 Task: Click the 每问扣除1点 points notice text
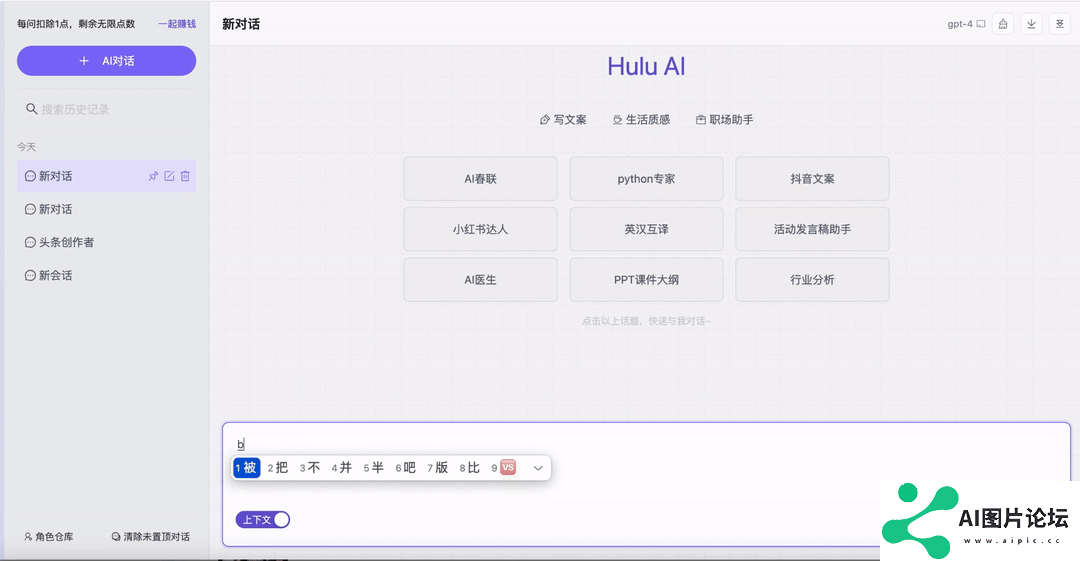tap(76, 24)
